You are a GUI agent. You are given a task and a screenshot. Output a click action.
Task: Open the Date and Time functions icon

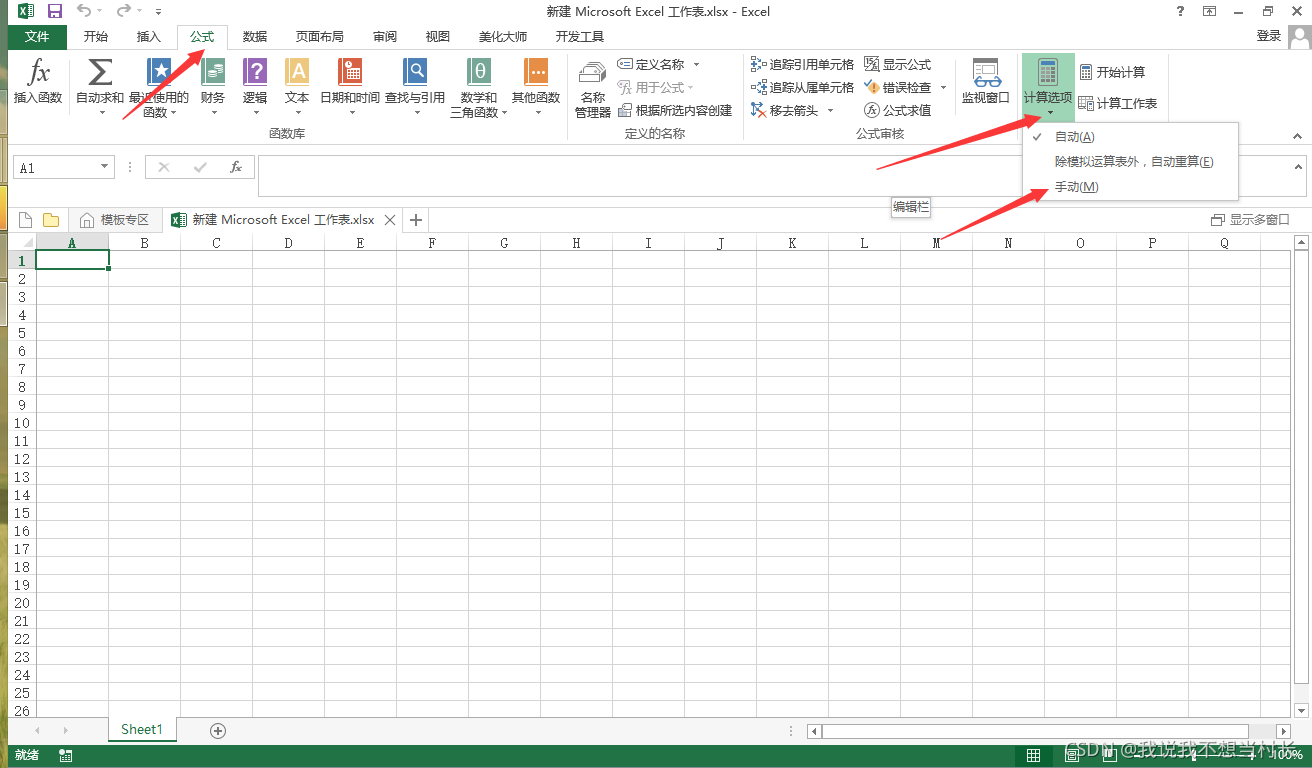[350, 73]
